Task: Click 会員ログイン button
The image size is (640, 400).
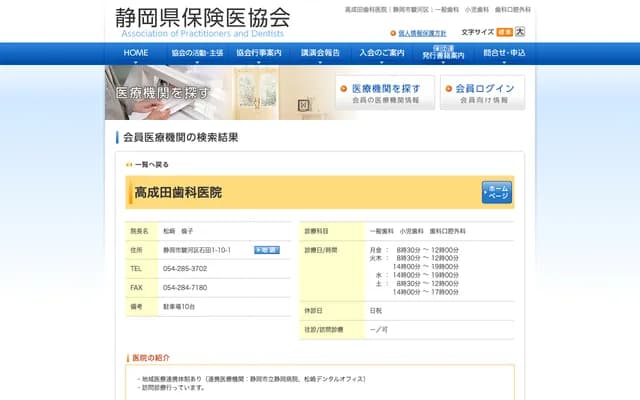Action: point(482,93)
